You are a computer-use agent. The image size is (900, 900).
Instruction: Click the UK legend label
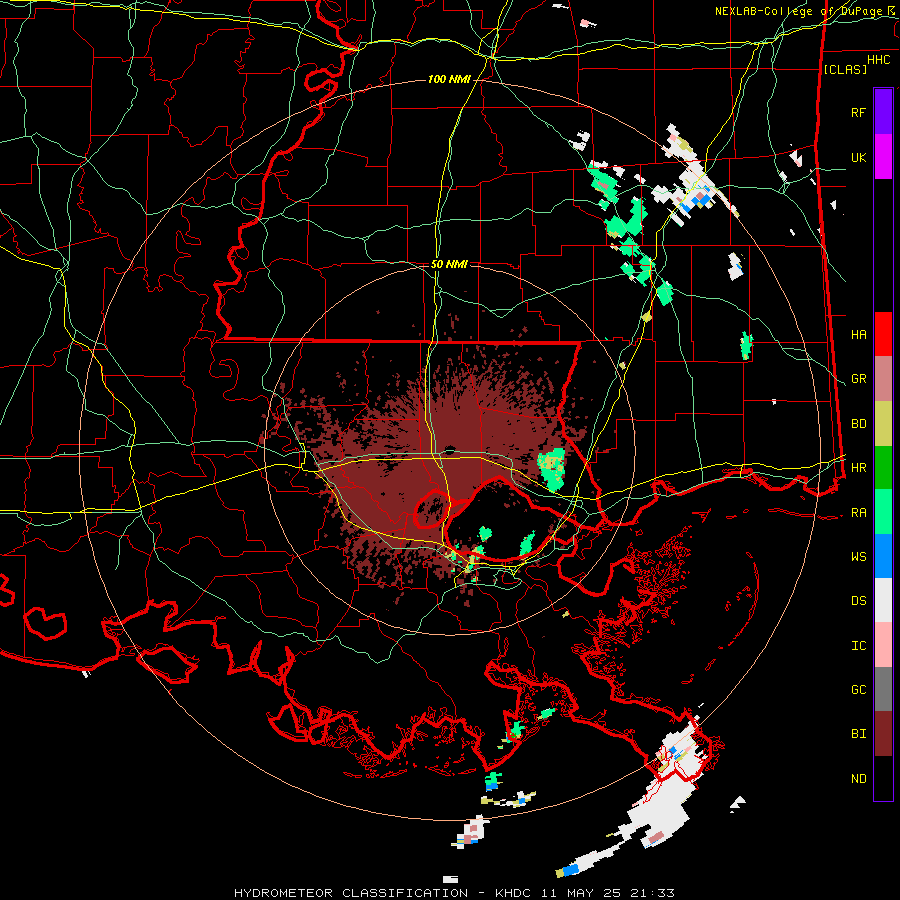pyautogui.click(x=858, y=157)
